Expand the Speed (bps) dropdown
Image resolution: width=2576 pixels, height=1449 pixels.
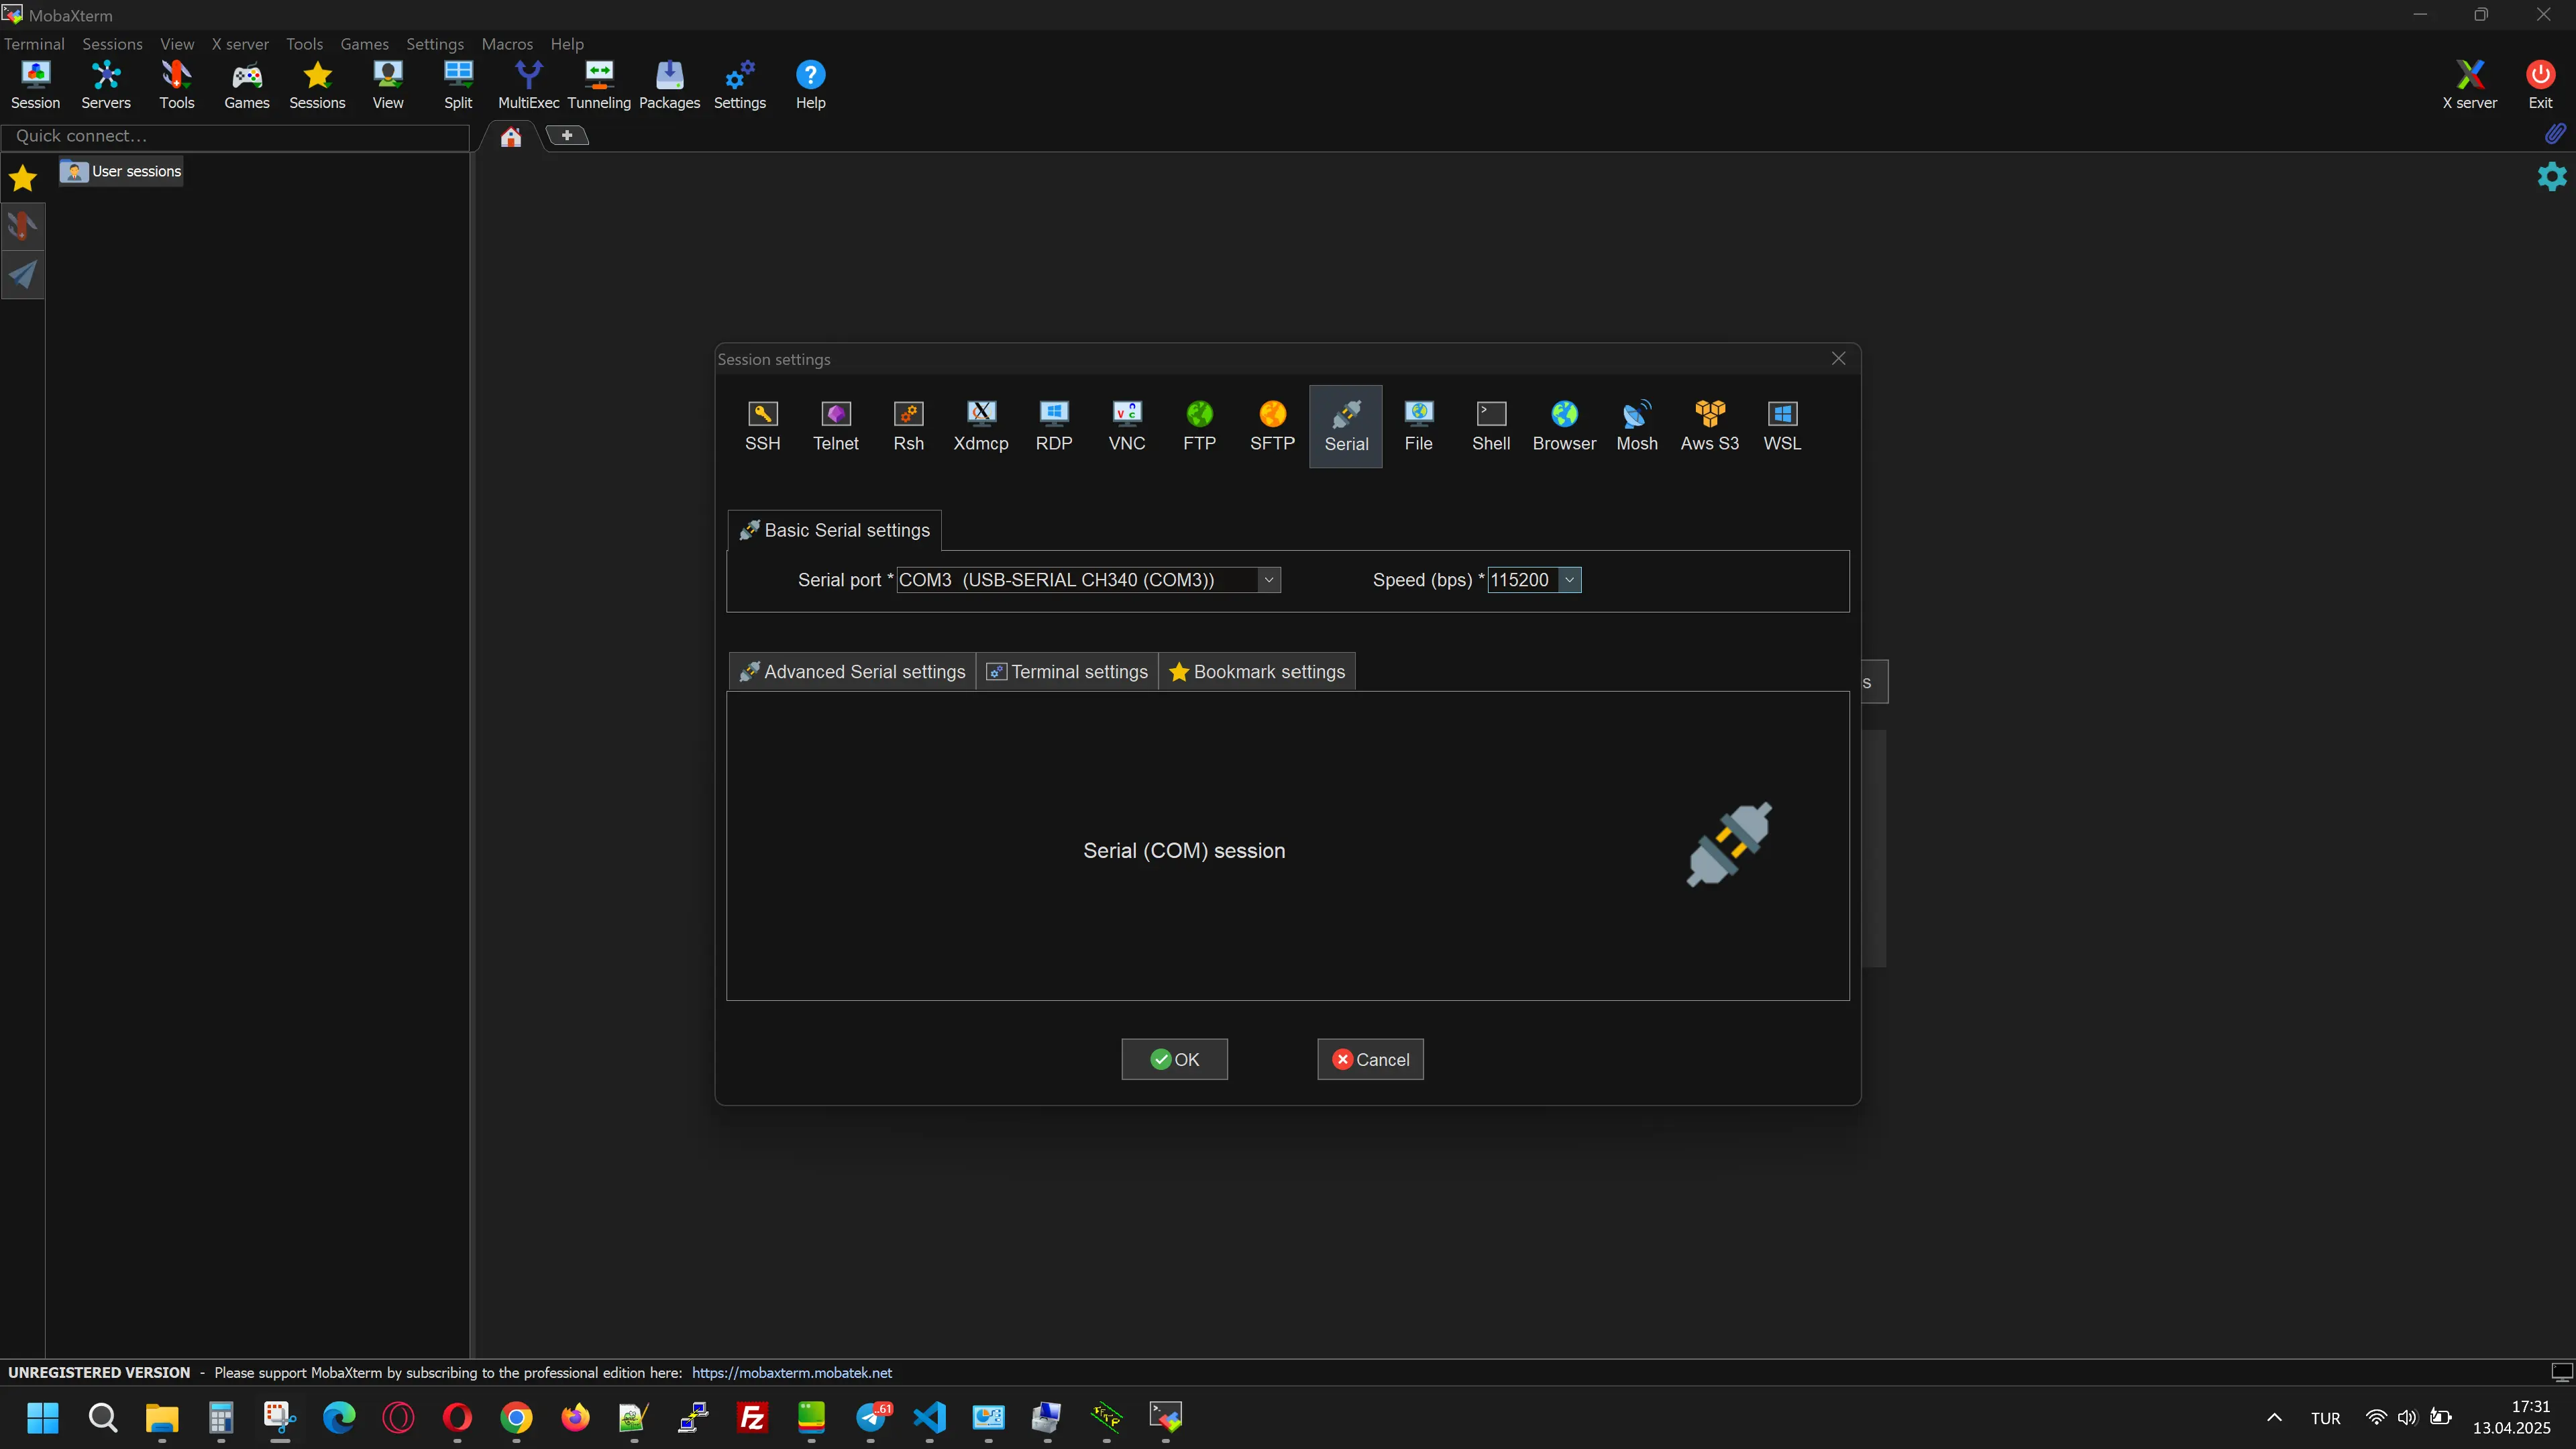pyautogui.click(x=1569, y=580)
